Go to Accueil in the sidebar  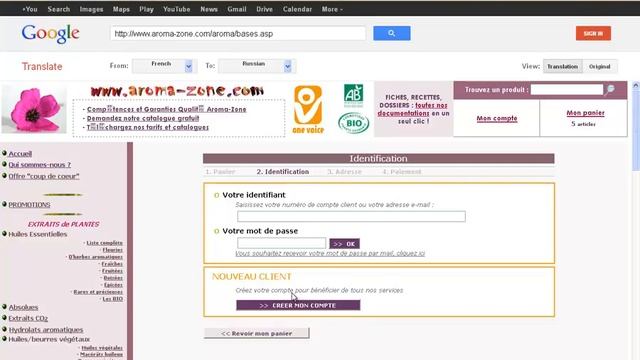[x=20, y=153]
